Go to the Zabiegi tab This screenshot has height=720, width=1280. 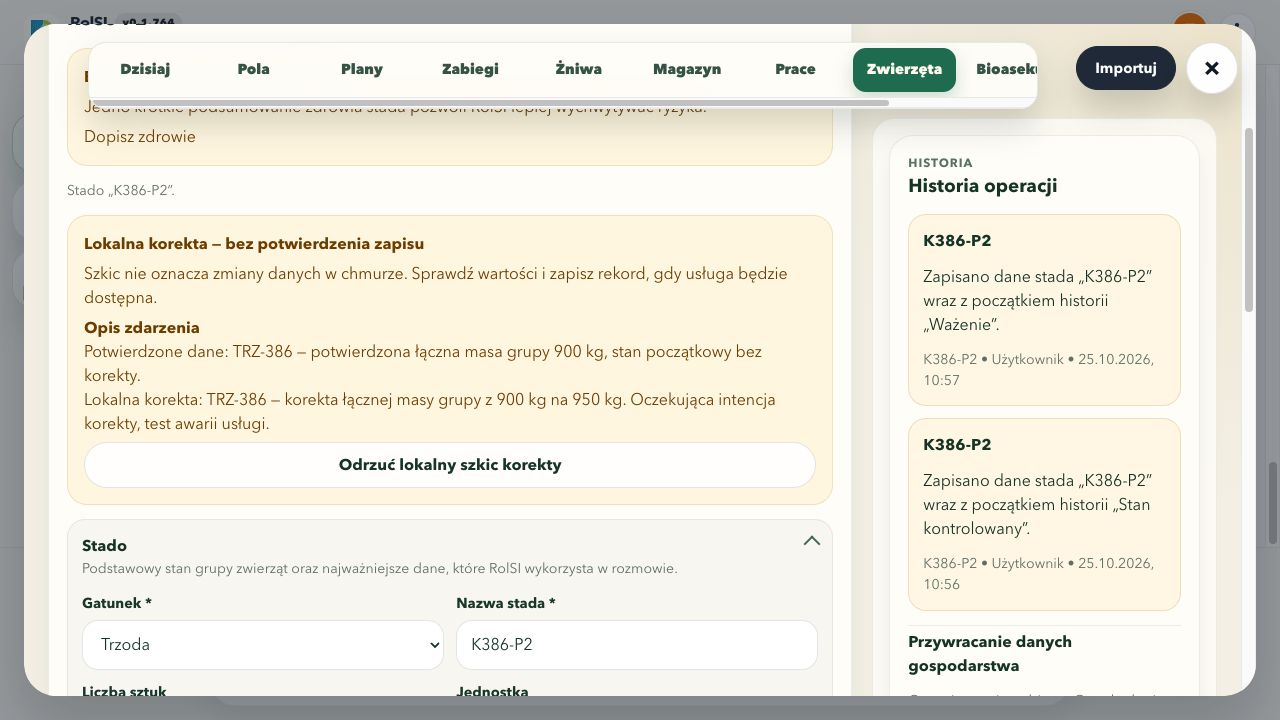pyautogui.click(x=470, y=69)
